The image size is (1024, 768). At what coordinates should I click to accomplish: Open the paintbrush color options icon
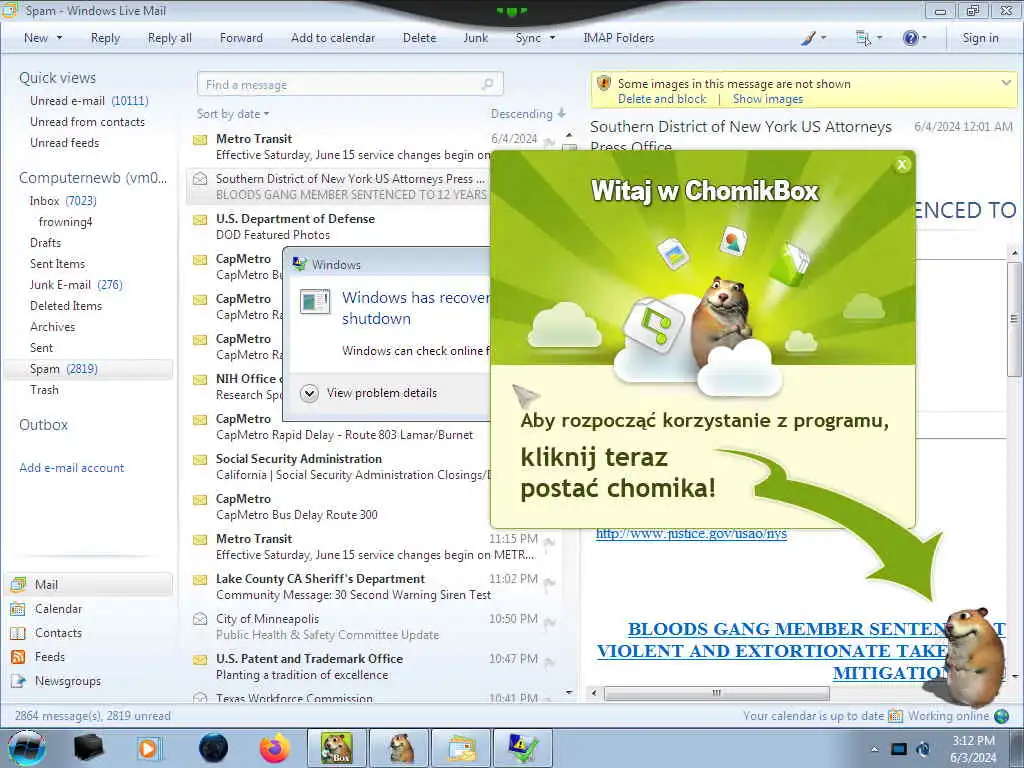click(809, 38)
